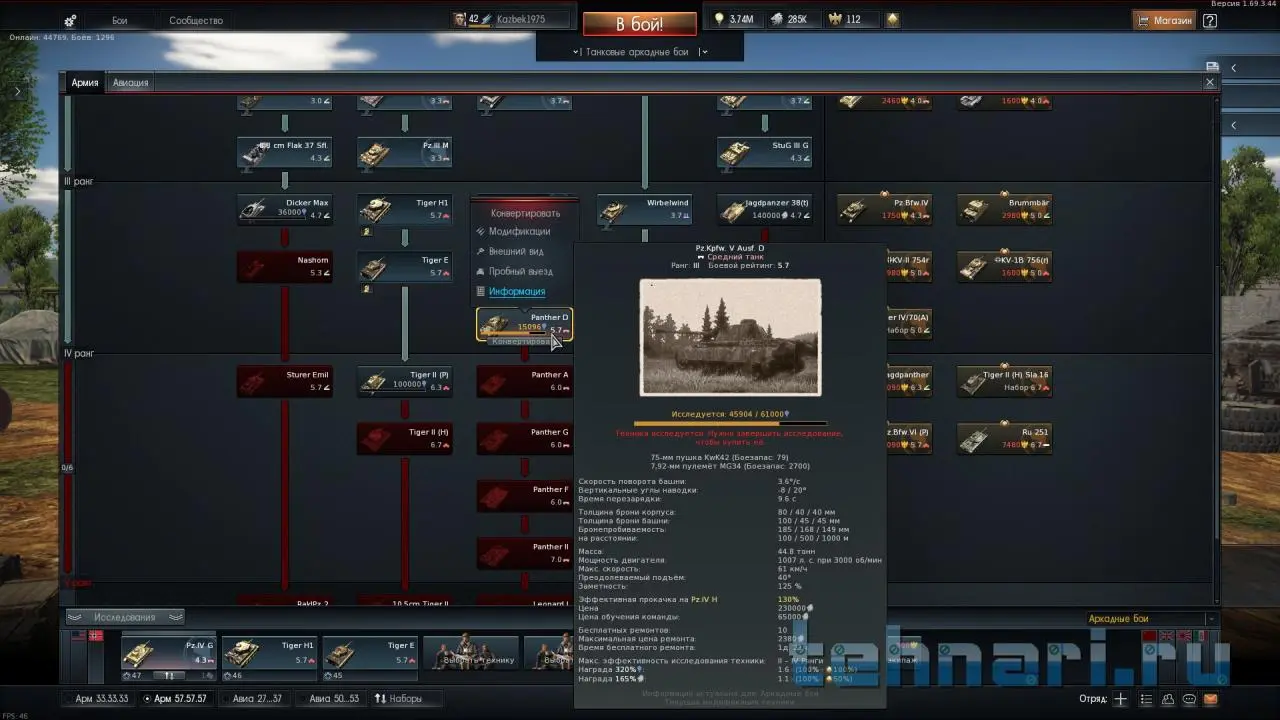This screenshot has height=720, width=1280.
Task: Select the Pz.Bfw.IV premium vehicle
Action: [884, 210]
